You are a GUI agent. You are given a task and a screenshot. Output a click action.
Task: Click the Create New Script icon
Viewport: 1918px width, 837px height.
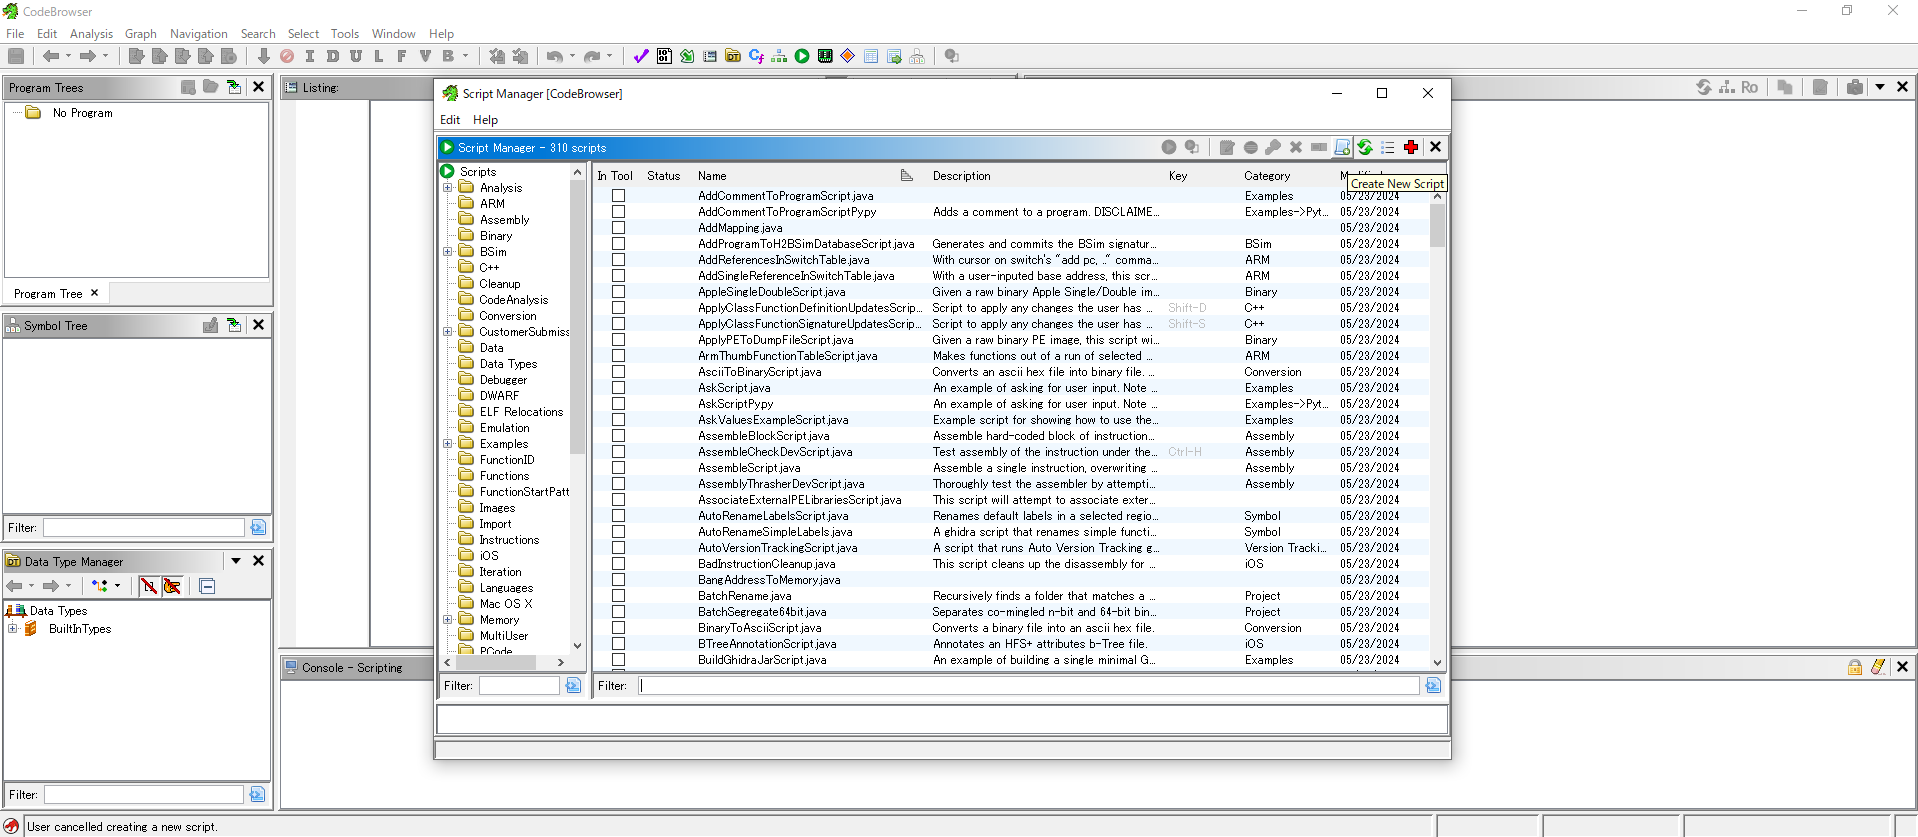[x=1342, y=147]
